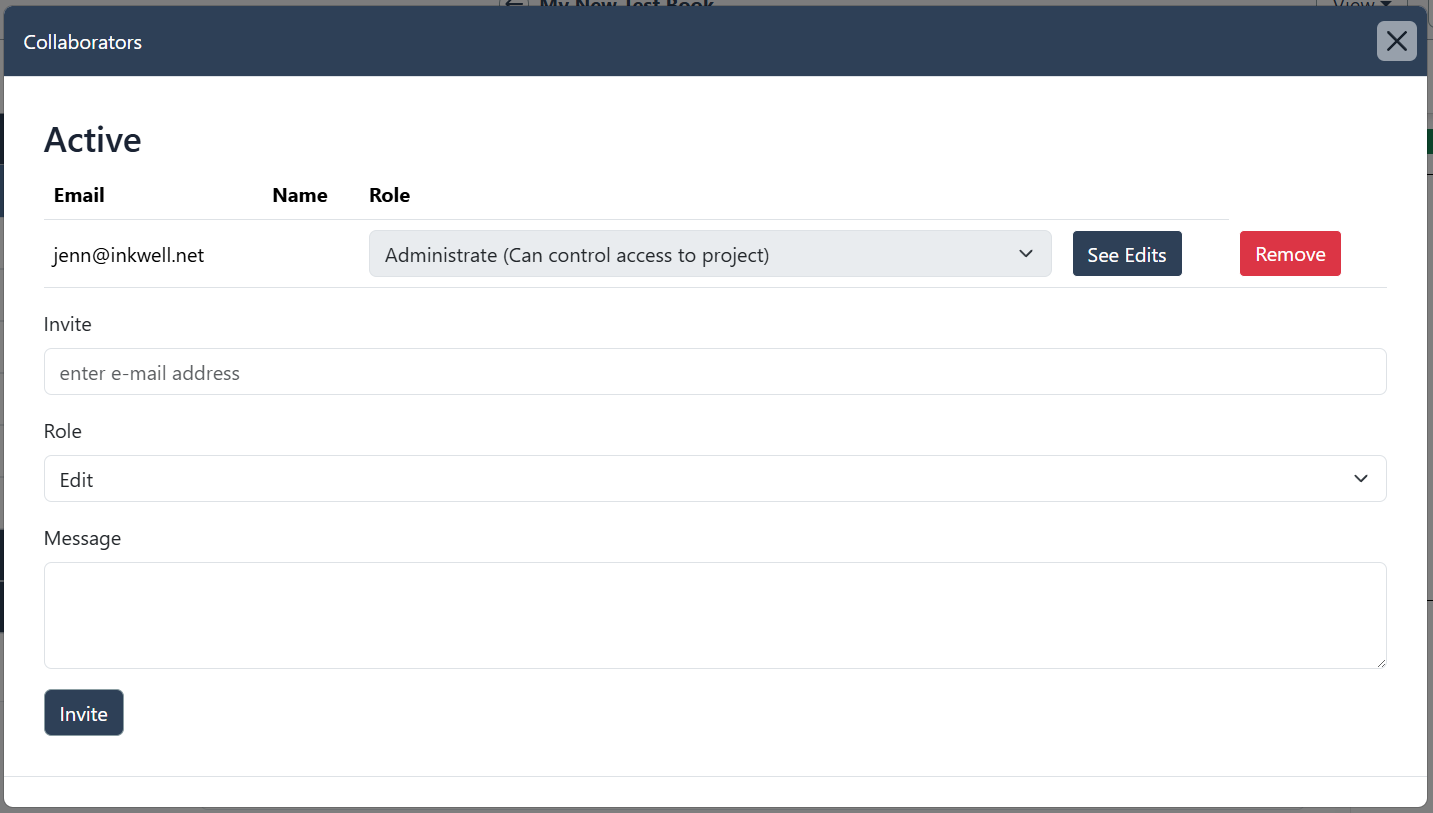1433x813 pixels.
Task: Grab the Message box resize handle
Action: pyautogui.click(x=1380, y=662)
